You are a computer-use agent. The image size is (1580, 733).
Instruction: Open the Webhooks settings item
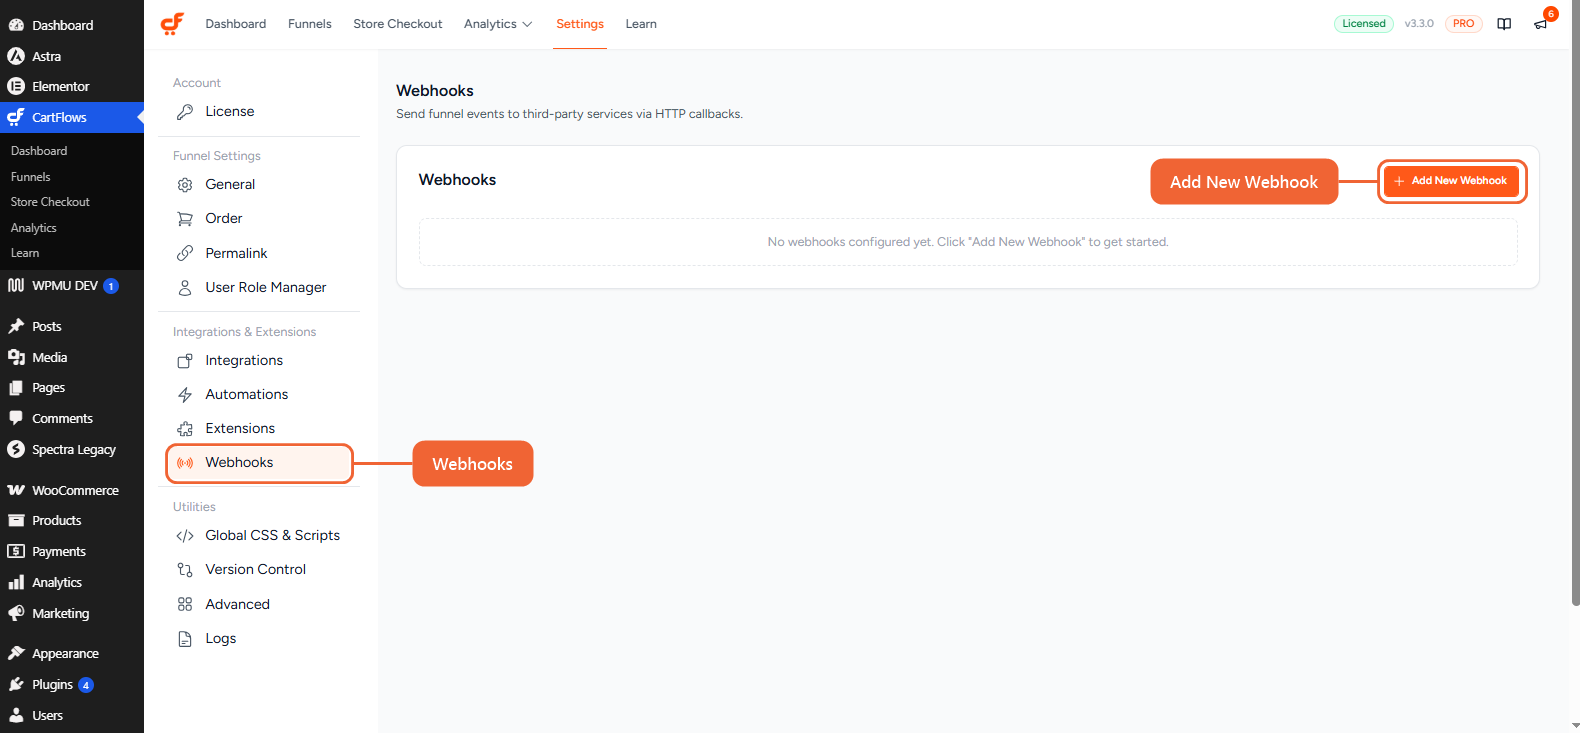pos(259,463)
